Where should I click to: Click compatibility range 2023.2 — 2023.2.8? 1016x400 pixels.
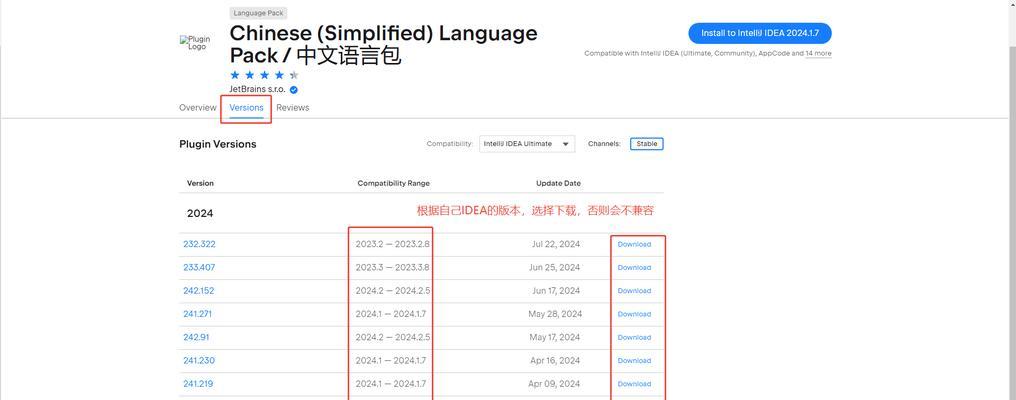[x=393, y=244]
